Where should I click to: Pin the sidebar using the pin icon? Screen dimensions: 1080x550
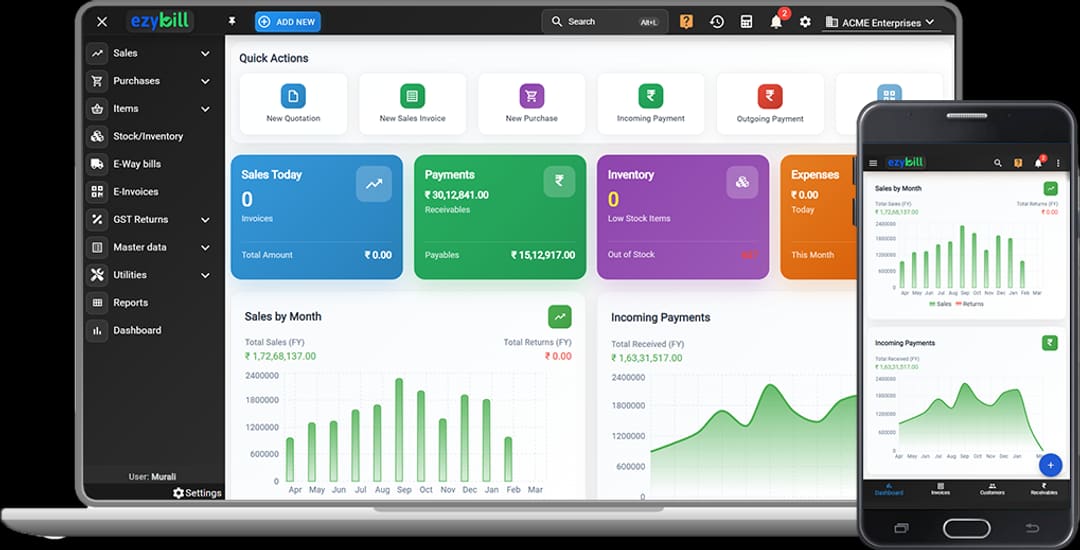pyautogui.click(x=232, y=21)
